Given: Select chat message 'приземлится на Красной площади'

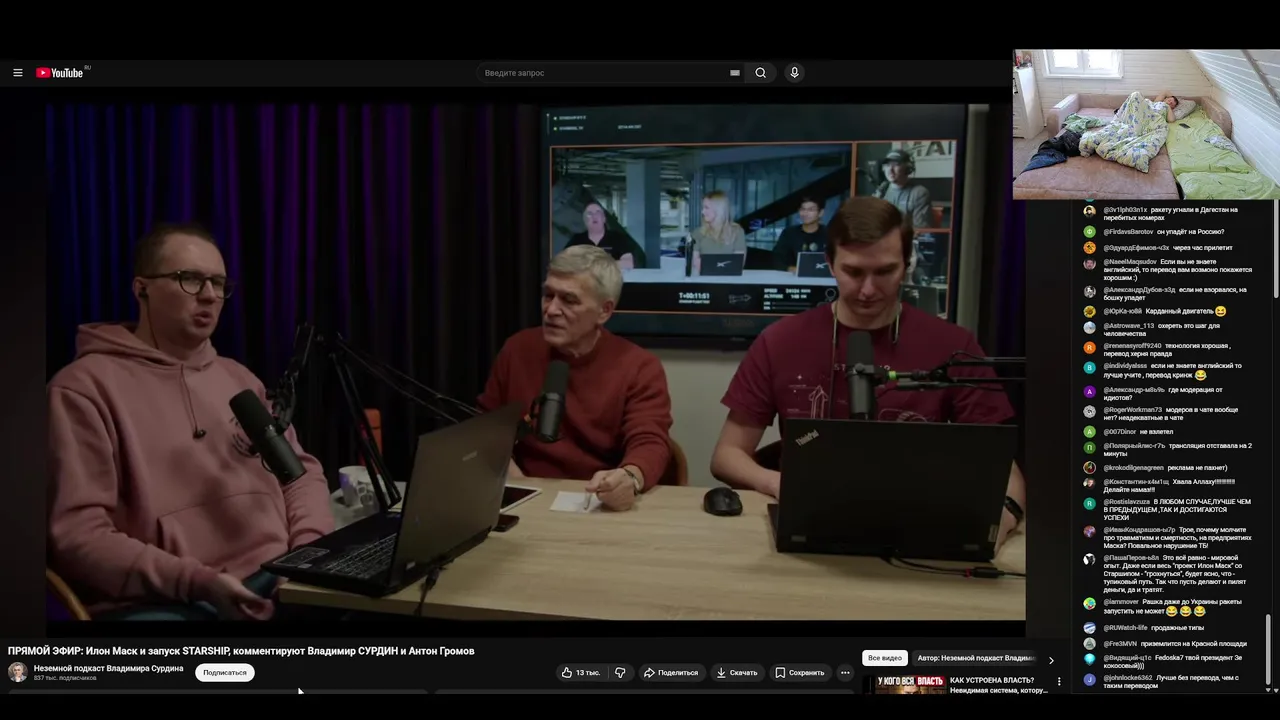Looking at the screenshot, I should point(1194,644).
